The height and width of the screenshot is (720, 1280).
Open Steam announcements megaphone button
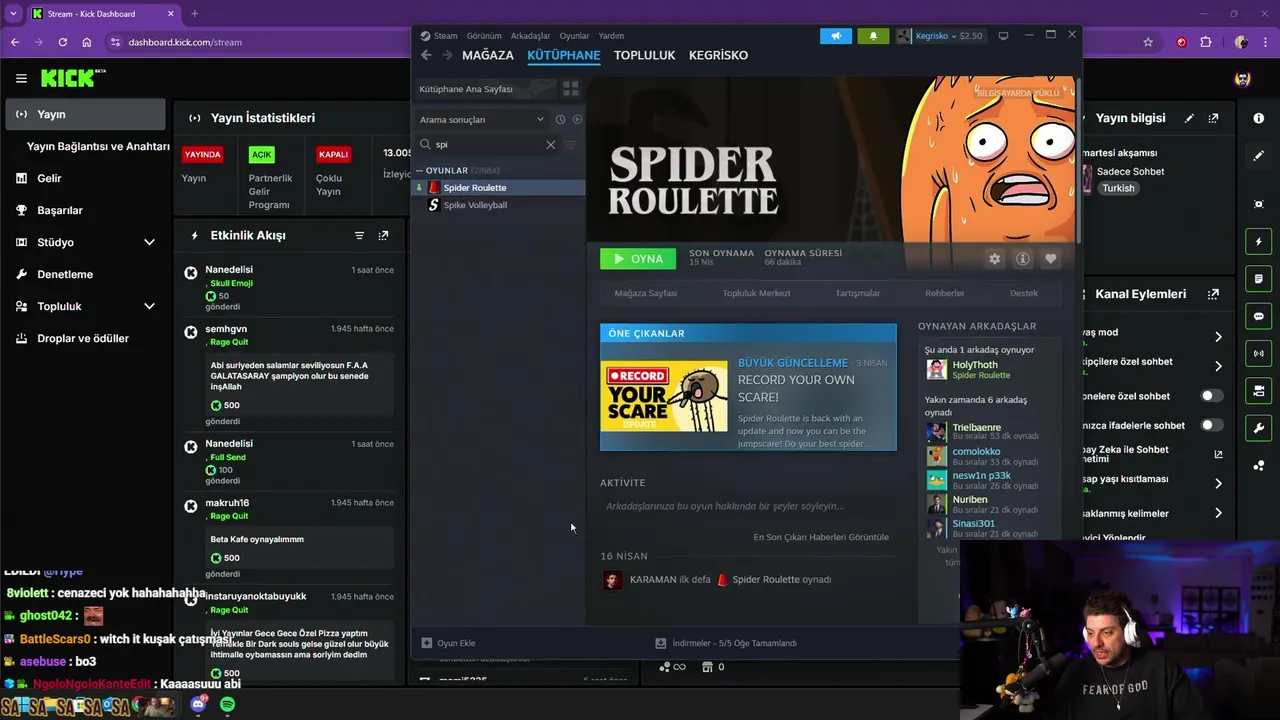point(836,36)
